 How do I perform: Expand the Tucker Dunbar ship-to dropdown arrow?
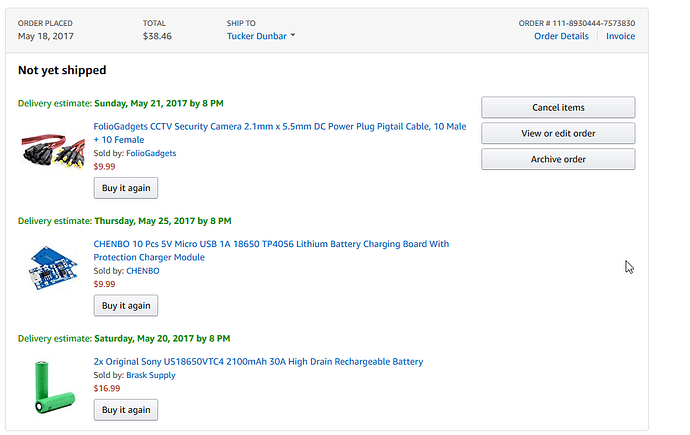coord(293,35)
